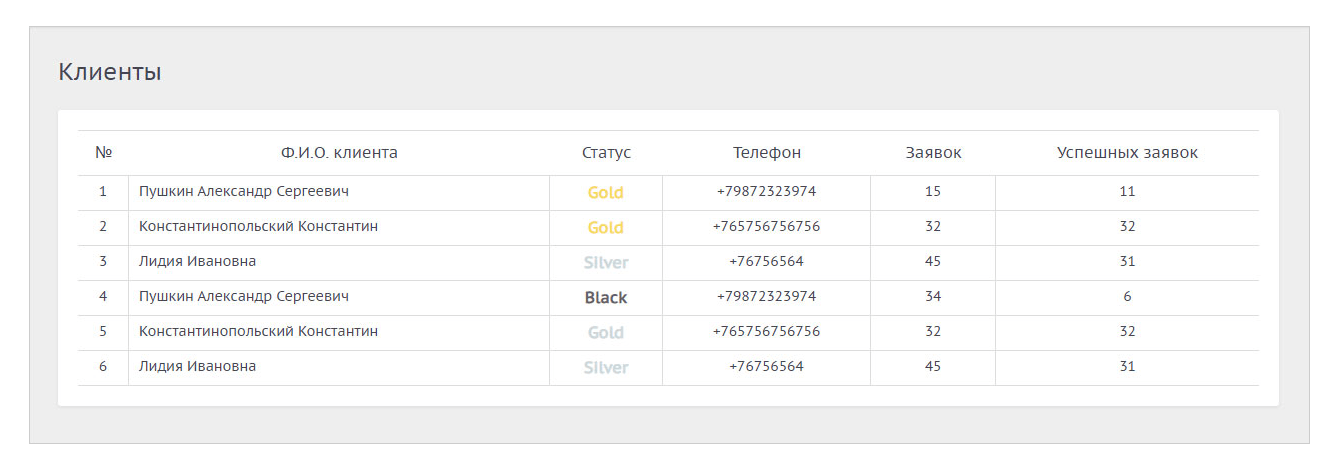This screenshot has width=1340, height=470.
Task: Click the Silver status in row 6
Action: pos(606,367)
